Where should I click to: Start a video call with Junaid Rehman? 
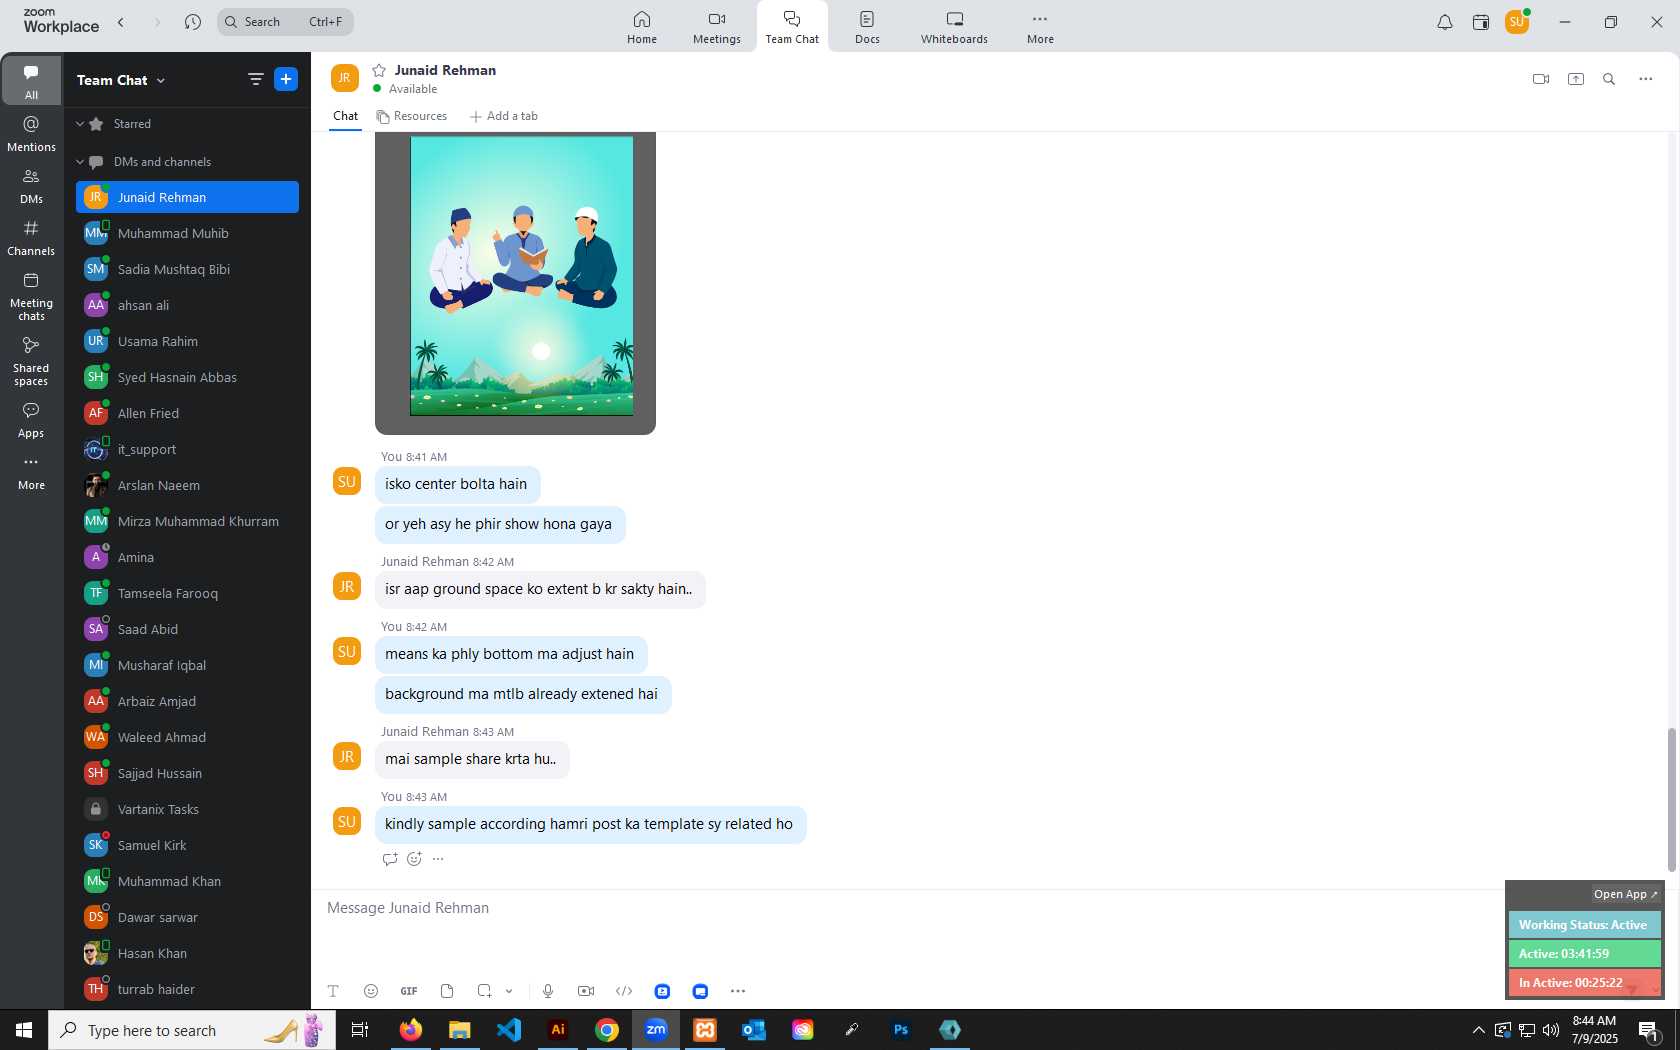tap(1541, 79)
